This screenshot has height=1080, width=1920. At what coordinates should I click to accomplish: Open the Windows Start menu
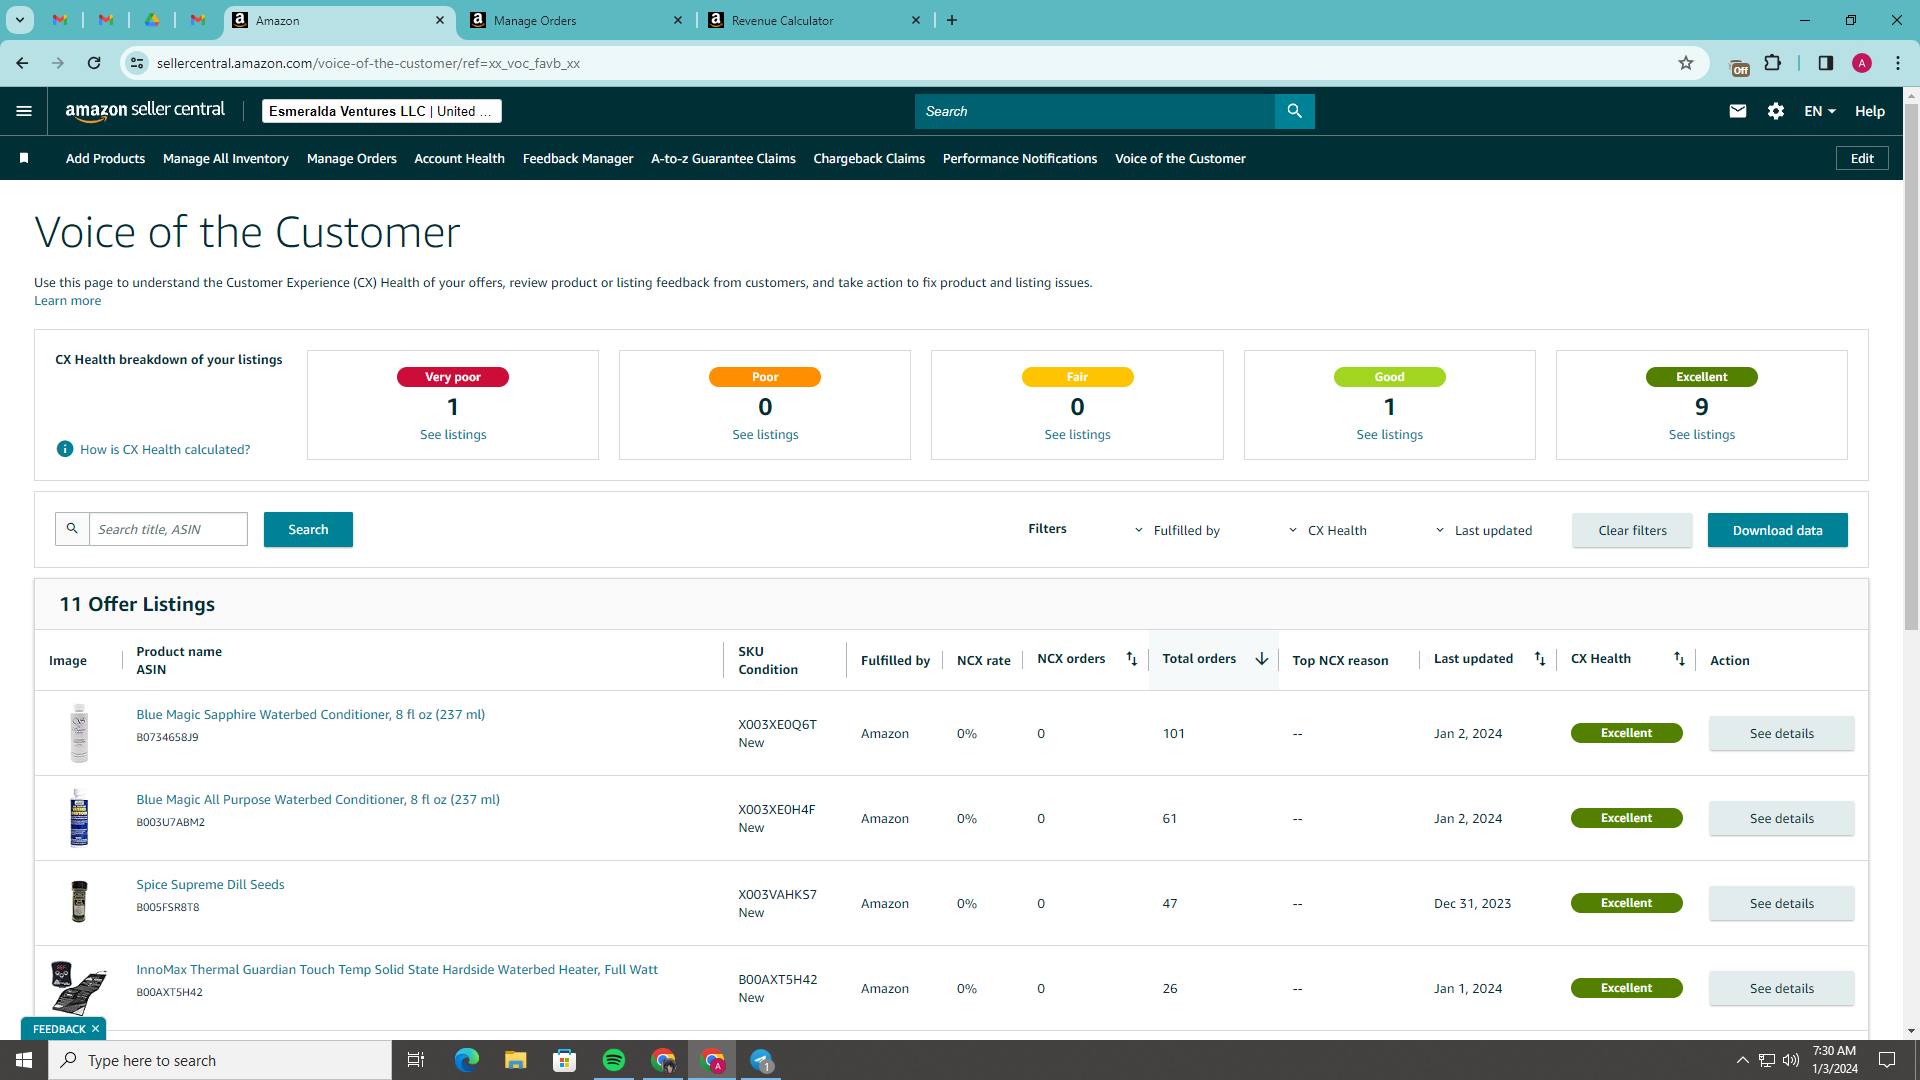coord(24,1060)
